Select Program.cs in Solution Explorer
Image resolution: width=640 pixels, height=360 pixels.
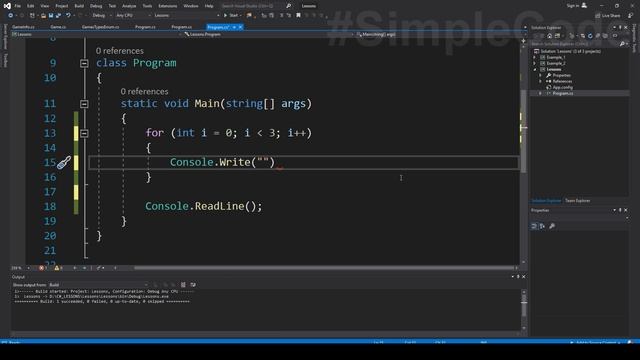tap(562, 93)
